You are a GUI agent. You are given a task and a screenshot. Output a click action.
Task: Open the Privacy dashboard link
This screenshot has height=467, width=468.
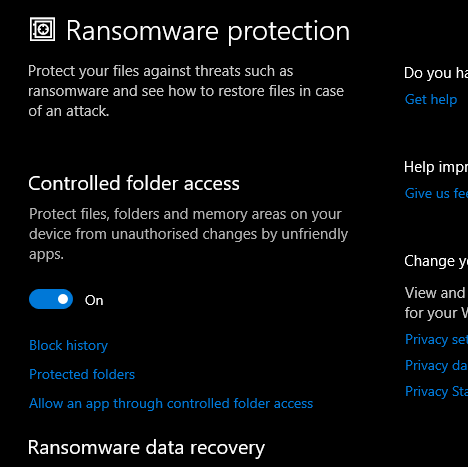[x=436, y=366]
